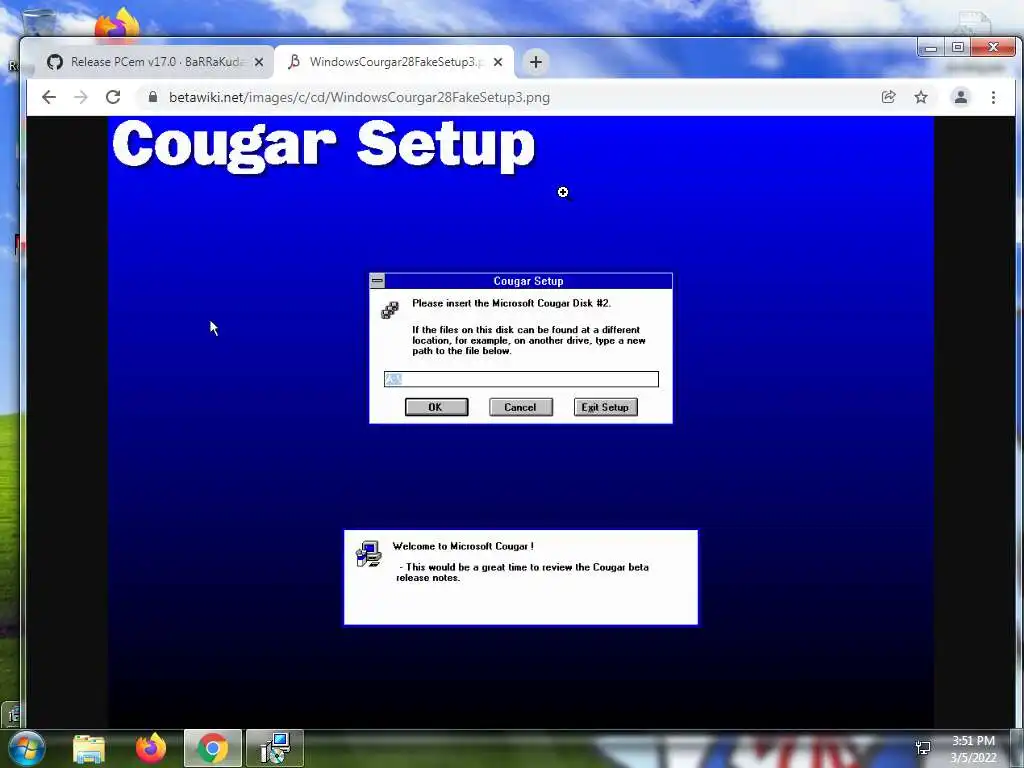Click the Recycle Bin desktop icon

(38, 23)
